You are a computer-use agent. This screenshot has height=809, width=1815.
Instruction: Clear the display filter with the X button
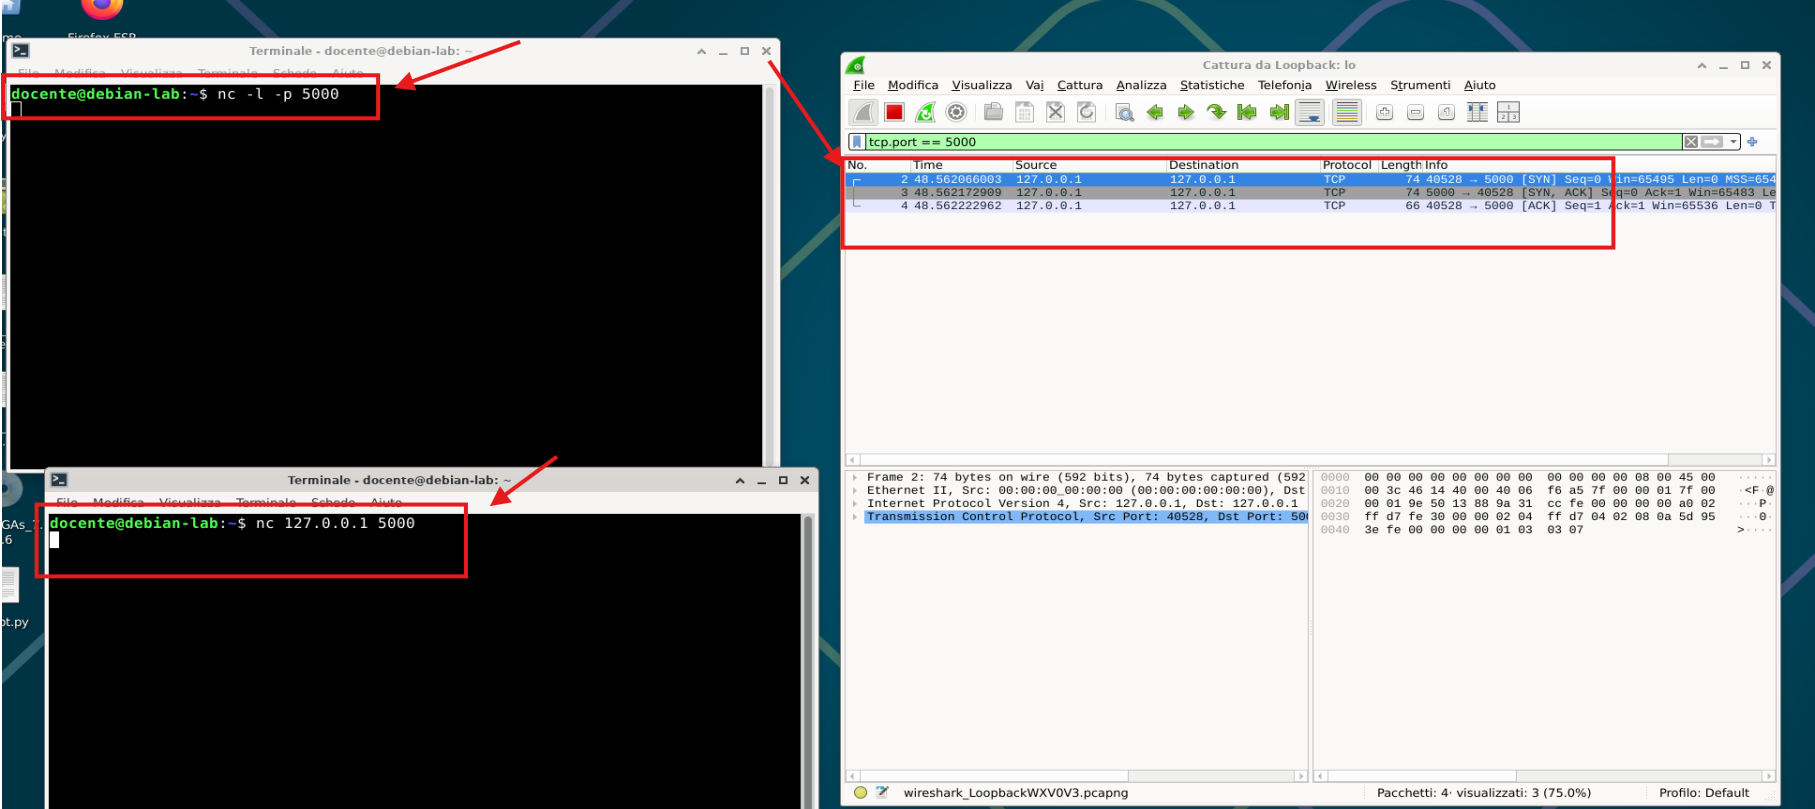[1691, 142]
